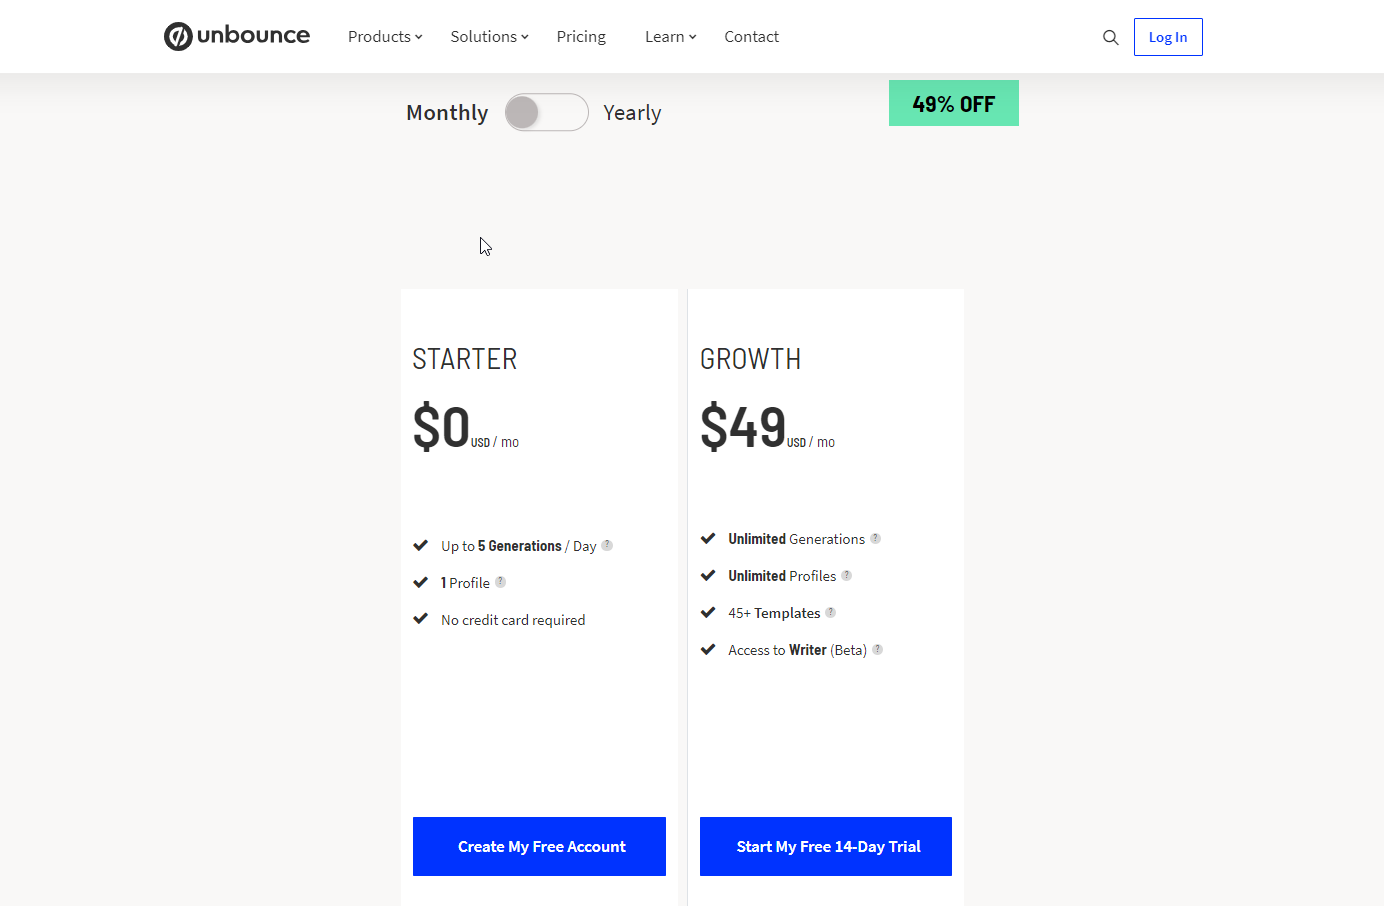Click the checkmark beside No credit card required
The image size is (1384, 906).
pyautogui.click(x=421, y=618)
